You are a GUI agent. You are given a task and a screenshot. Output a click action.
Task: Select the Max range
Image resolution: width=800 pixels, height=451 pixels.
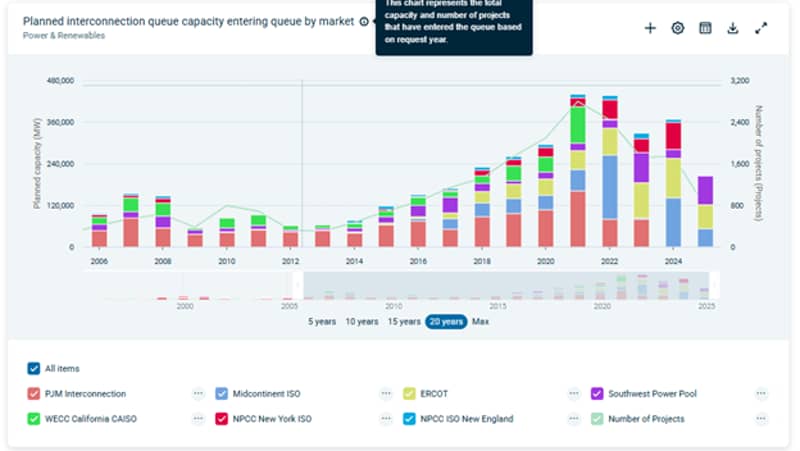pyautogui.click(x=480, y=321)
